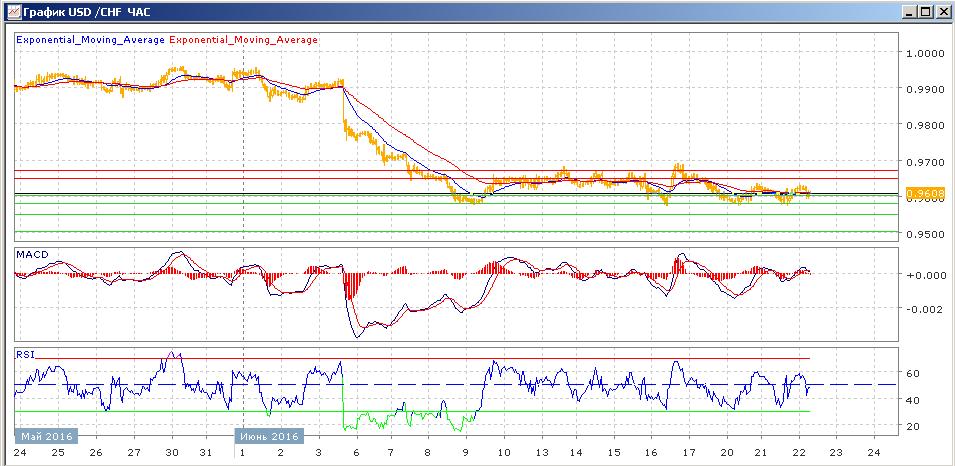Screen dimensions: 955x466
Task: Minimize the USD/CHF chart window
Action: coord(908,12)
